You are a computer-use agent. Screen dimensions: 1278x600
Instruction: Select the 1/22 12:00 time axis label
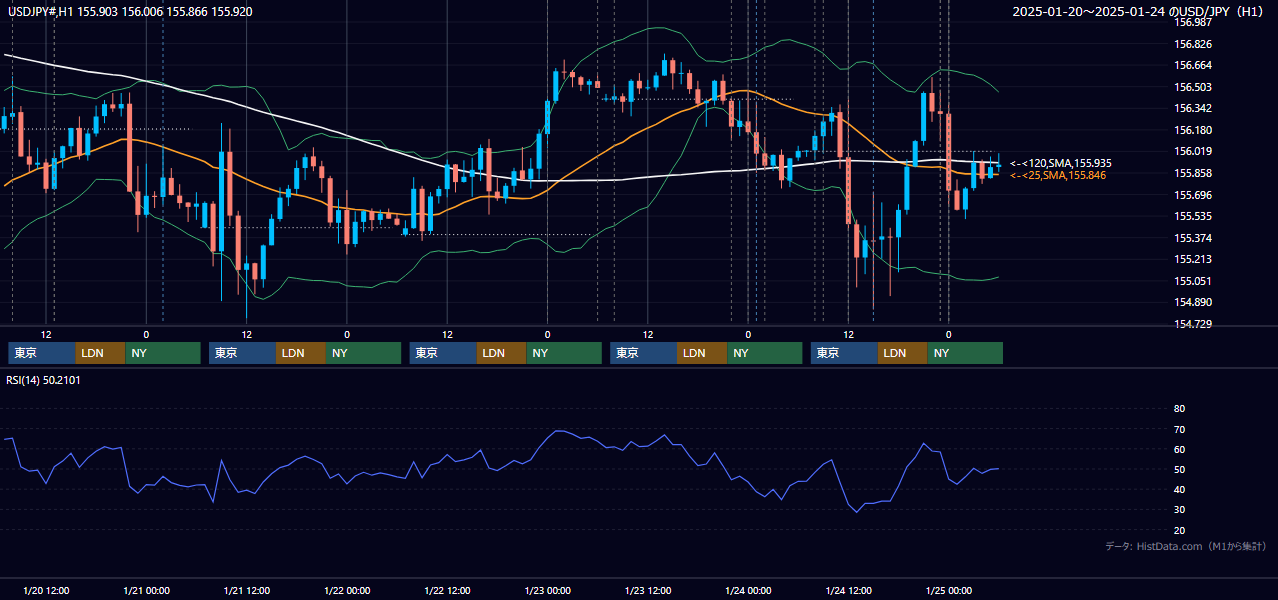coord(447,591)
